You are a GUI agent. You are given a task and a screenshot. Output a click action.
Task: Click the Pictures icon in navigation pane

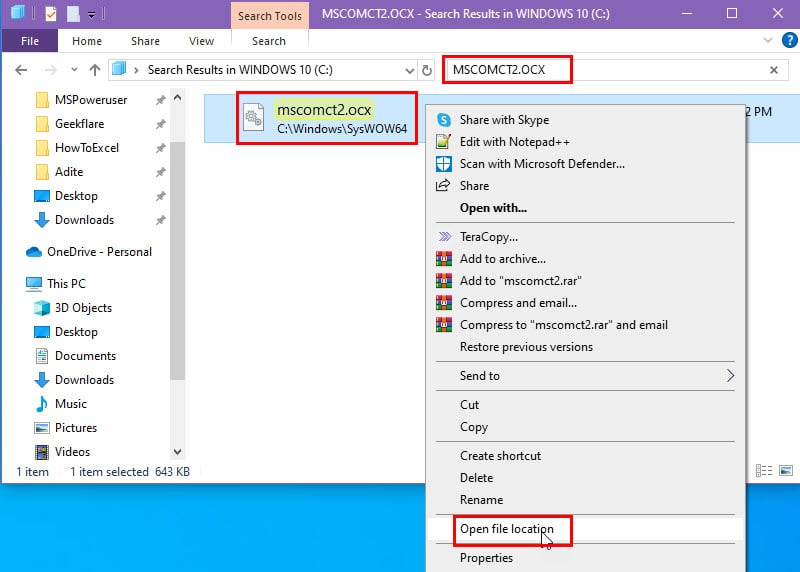(x=42, y=428)
